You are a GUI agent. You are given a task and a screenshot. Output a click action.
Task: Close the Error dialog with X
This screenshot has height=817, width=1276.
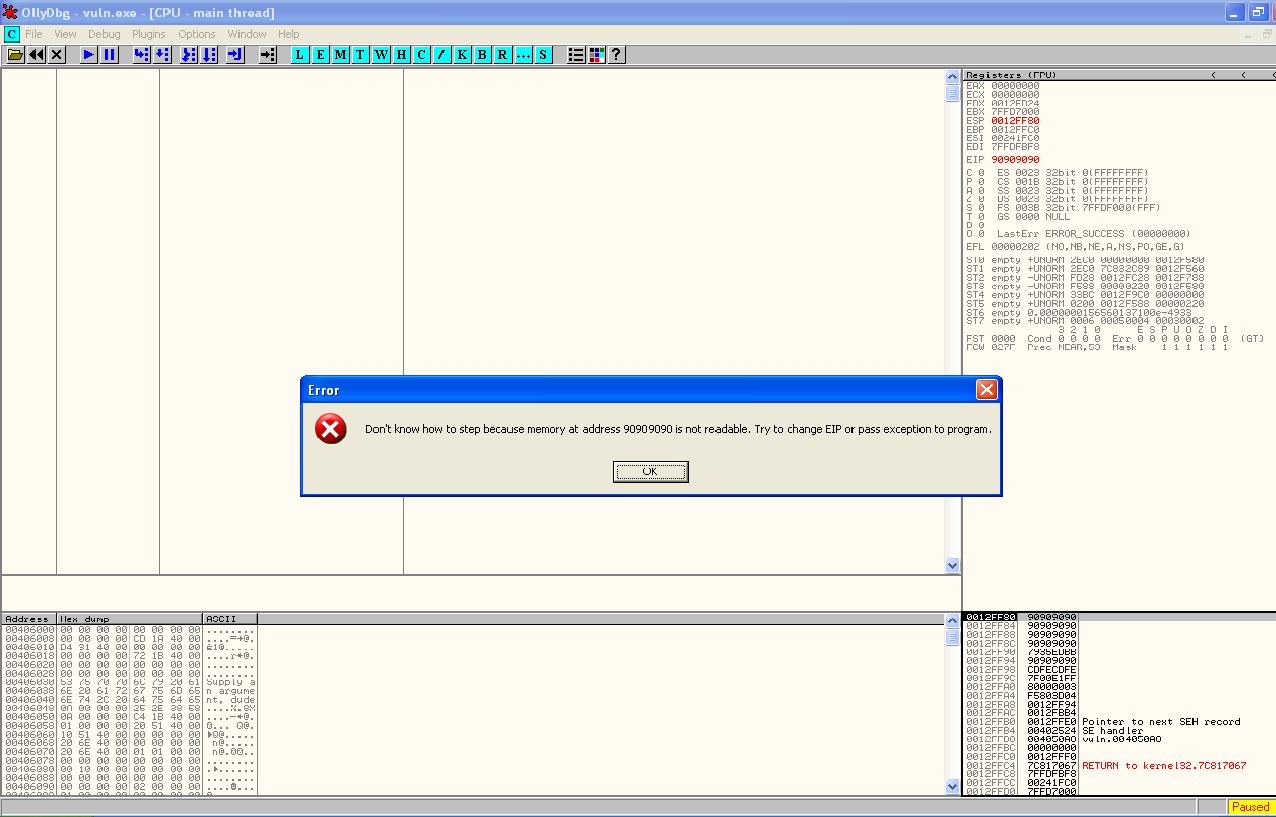click(986, 390)
